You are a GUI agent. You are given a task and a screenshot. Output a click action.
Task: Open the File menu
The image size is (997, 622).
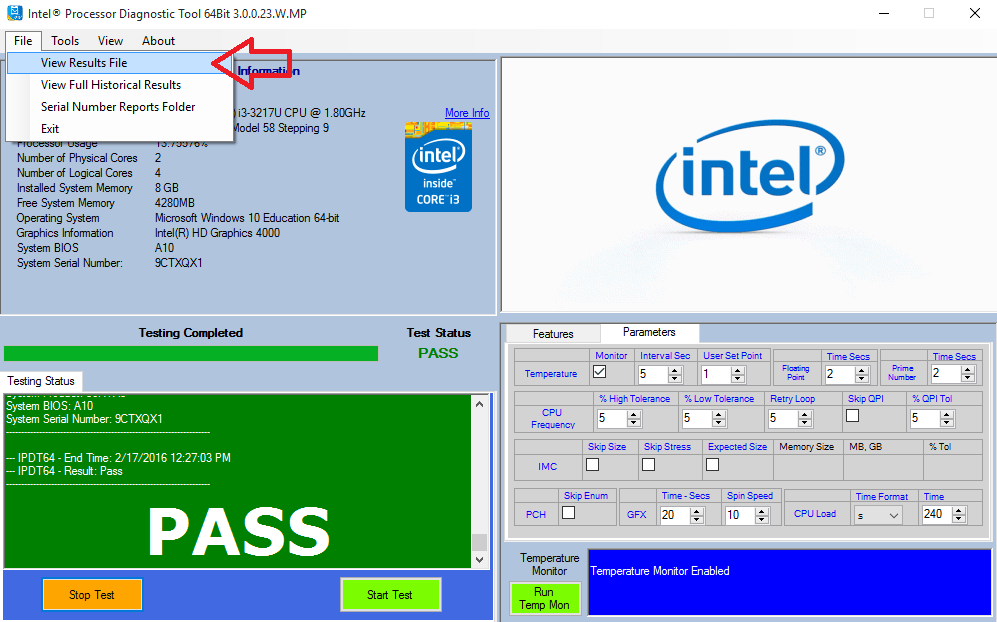point(24,41)
